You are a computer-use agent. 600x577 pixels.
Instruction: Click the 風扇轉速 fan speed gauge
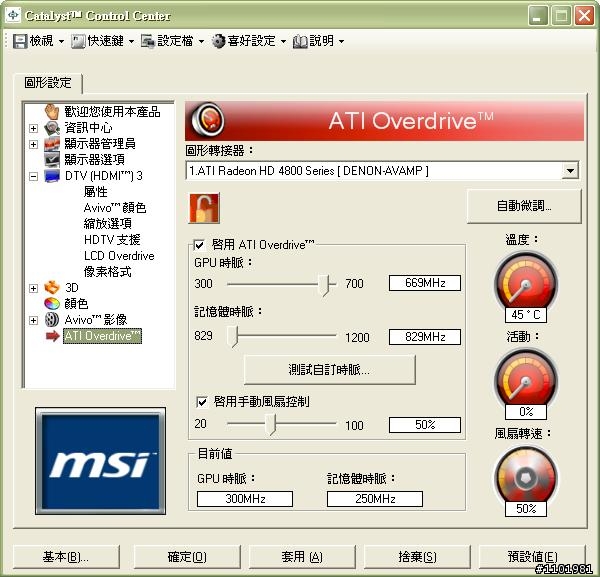[x=526, y=477]
